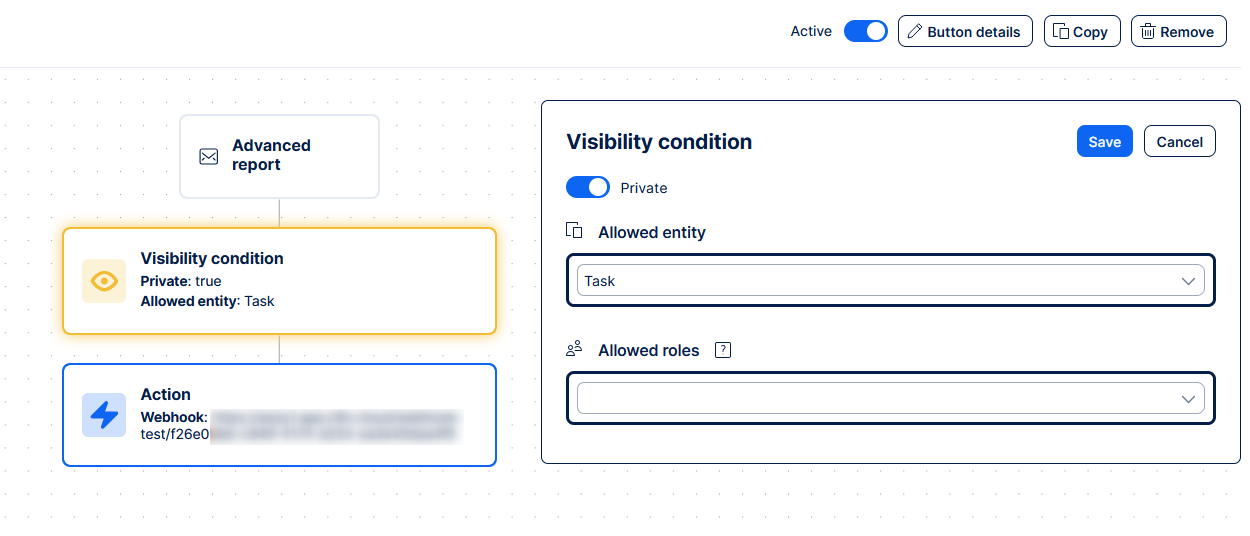Click the yellow eye Visibility condition icon
1250x536 pixels.
point(104,281)
